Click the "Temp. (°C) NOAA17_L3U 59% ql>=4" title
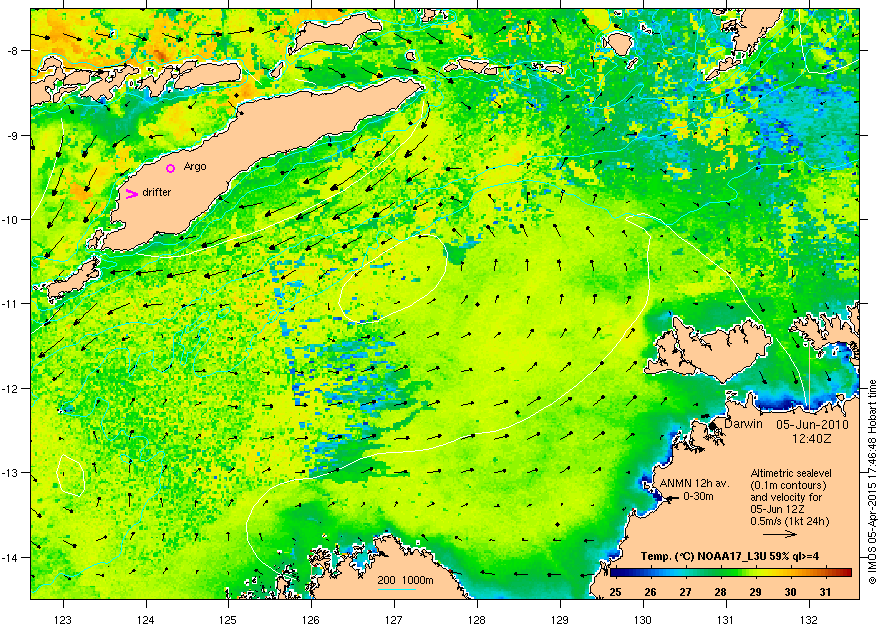The height and width of the screenshot is (630, 880). pyautogui.click(x=730, y=557)
